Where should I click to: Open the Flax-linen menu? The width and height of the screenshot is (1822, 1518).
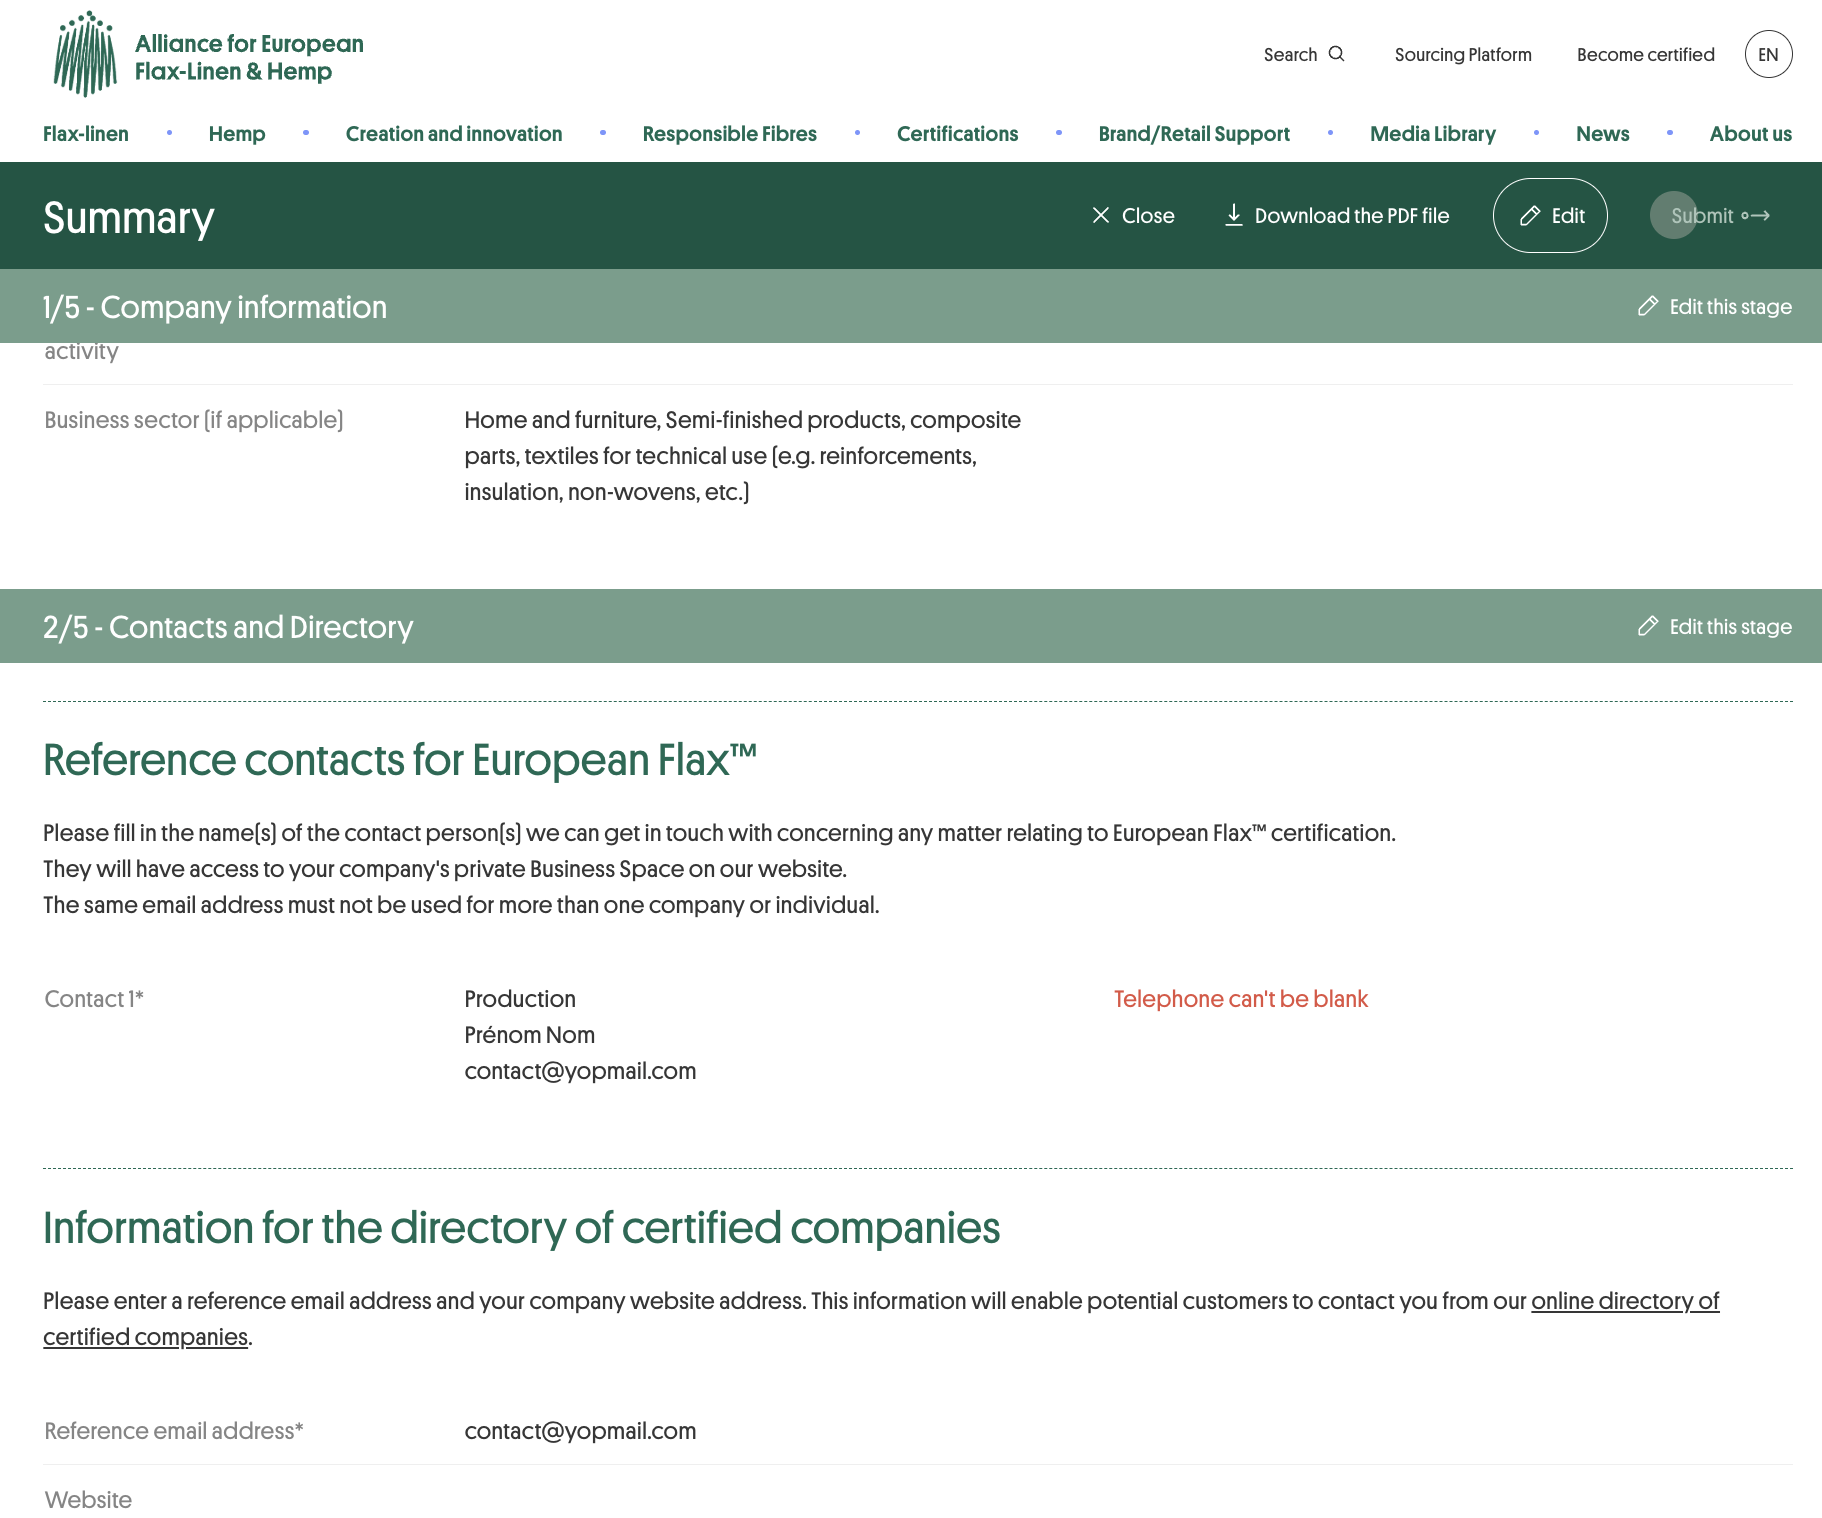(86, 134)
